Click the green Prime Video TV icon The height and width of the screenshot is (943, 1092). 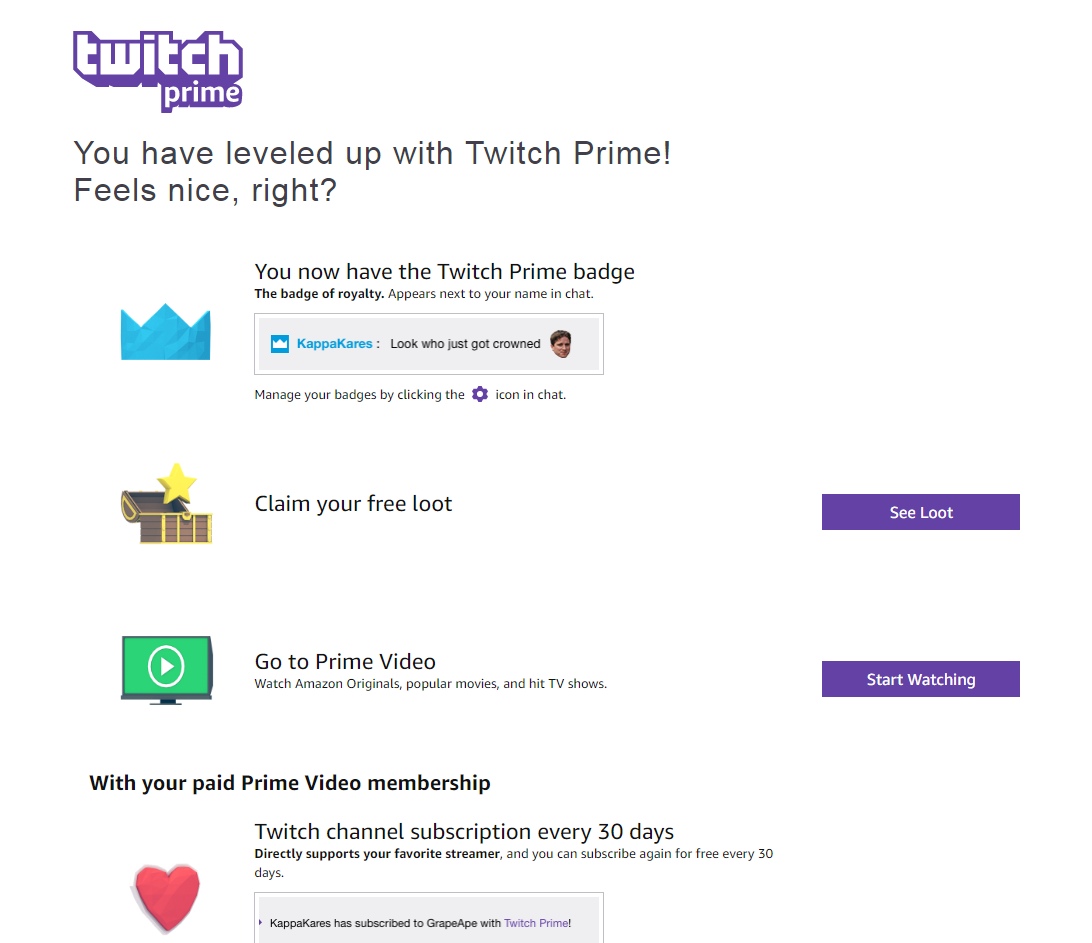click(x=166, y=668)
